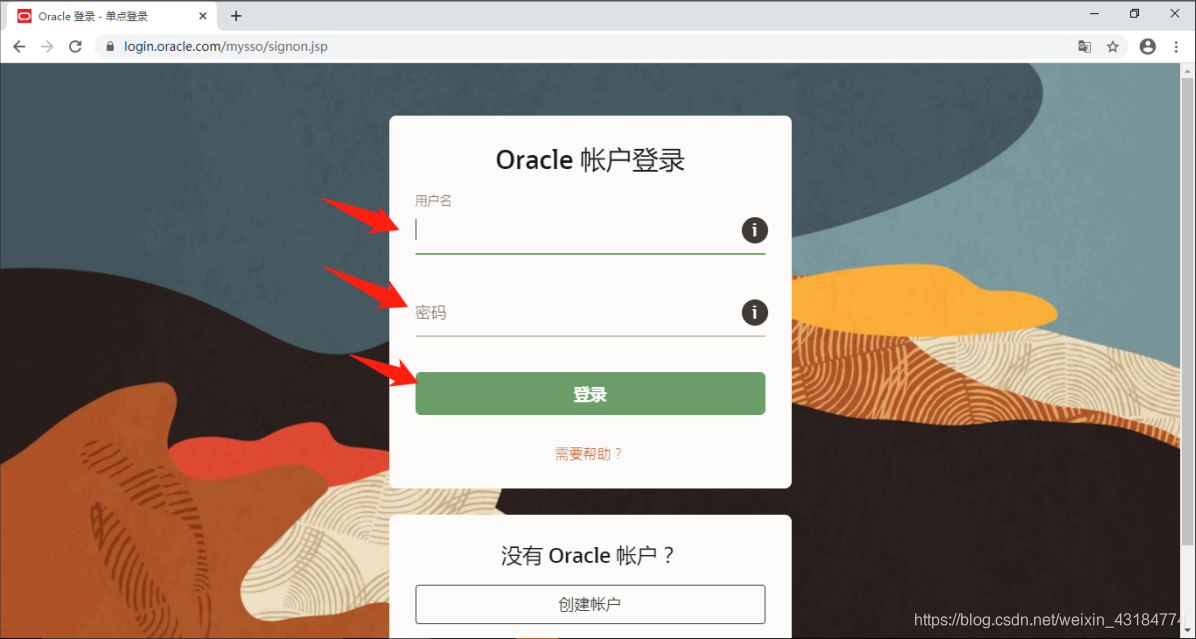This screenshot has width=1196, height=639.
Task: Click info icon beside 密码 field
Action: pos(754,312)
